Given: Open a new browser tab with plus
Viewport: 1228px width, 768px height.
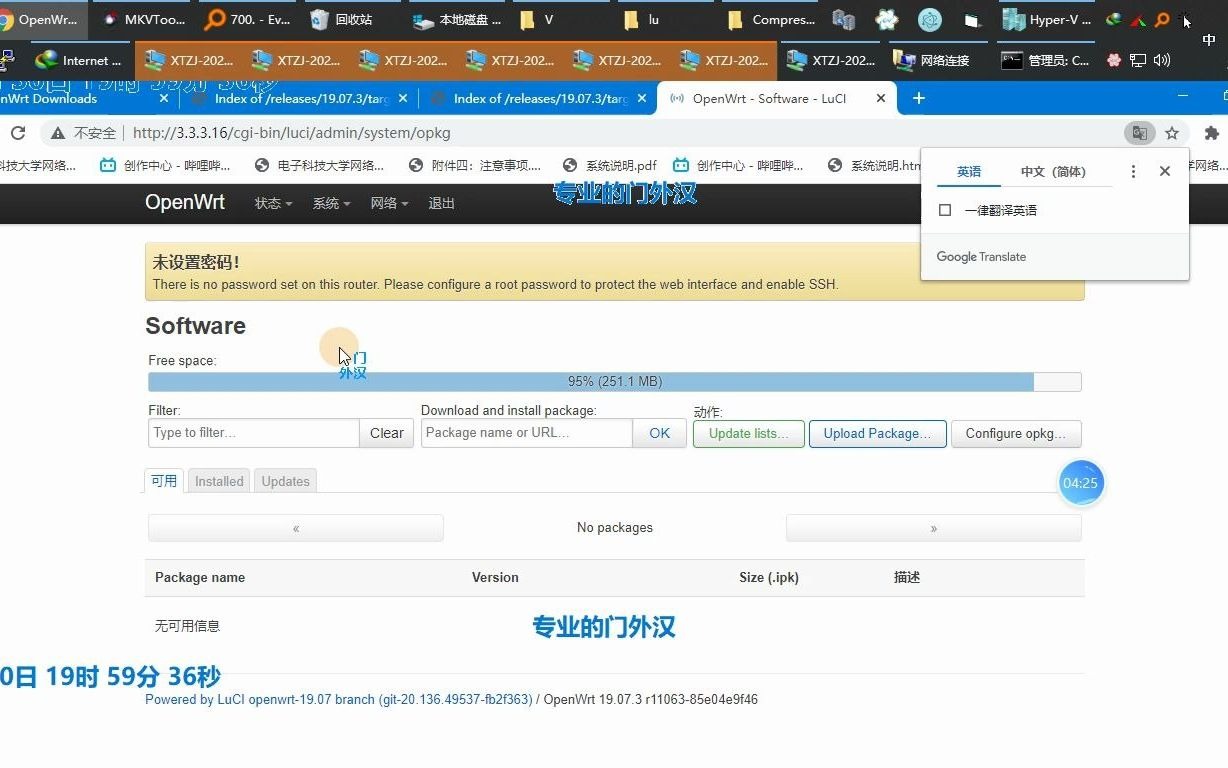Looking at the screenshot, I should pyautogui.click(x=919, y=98).
